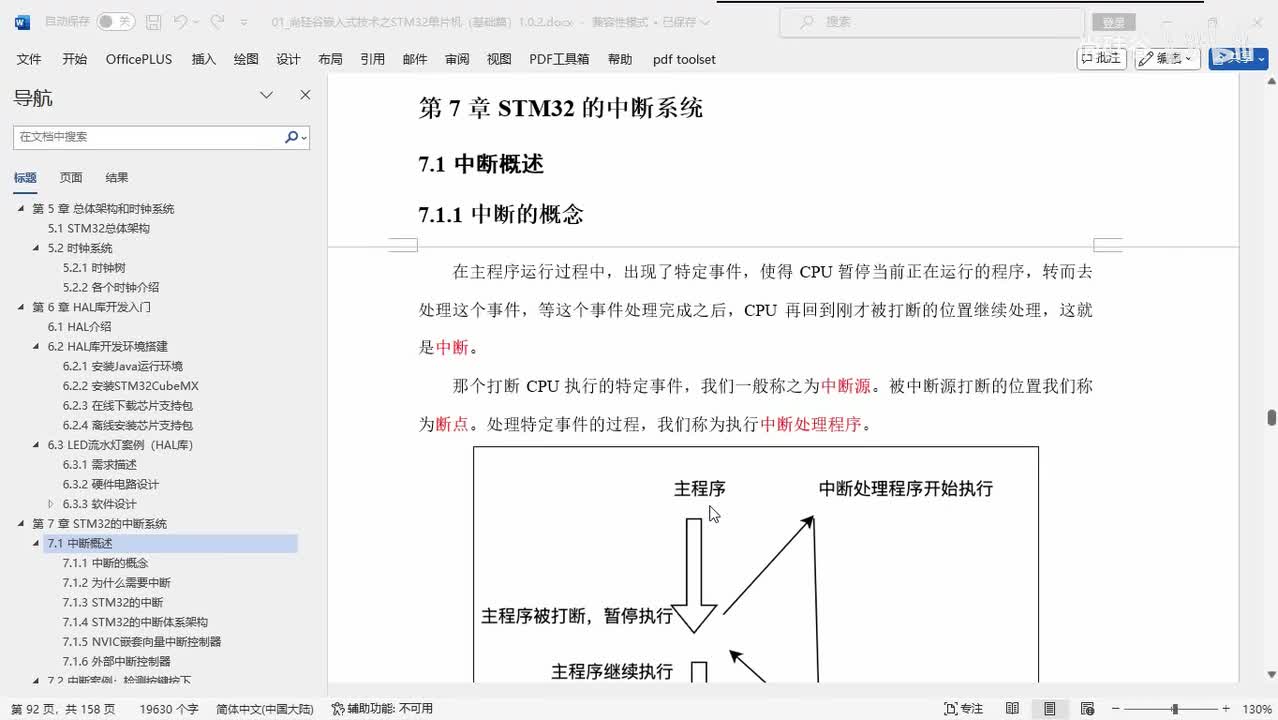Click the 19630 个字 word count

coord(168,709)
